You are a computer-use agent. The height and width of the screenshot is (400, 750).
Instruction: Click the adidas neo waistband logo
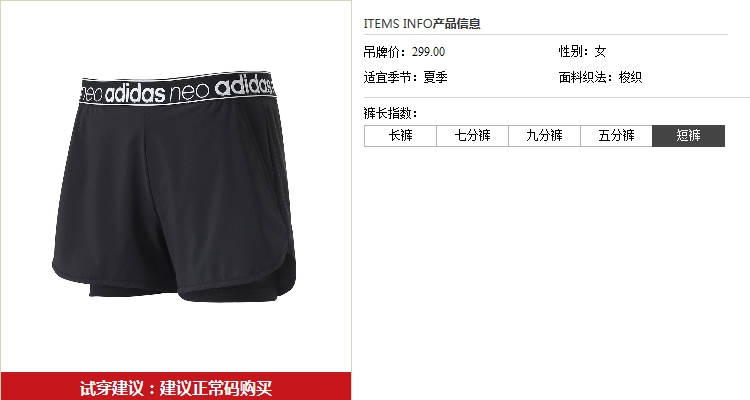pyautogui.click(x=177, y=89)
